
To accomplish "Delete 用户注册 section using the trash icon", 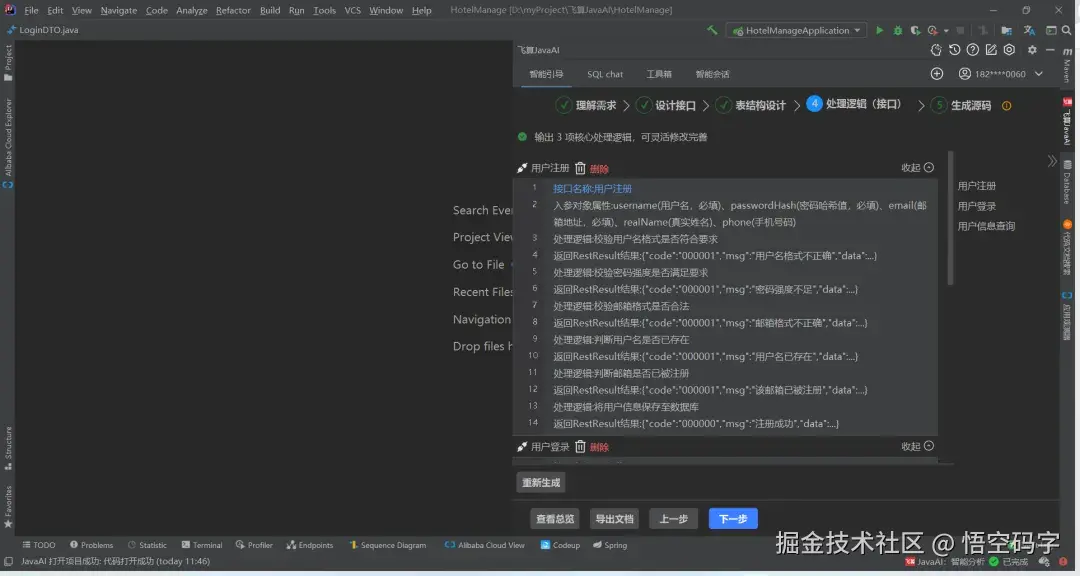I will [x=580, y=168].
